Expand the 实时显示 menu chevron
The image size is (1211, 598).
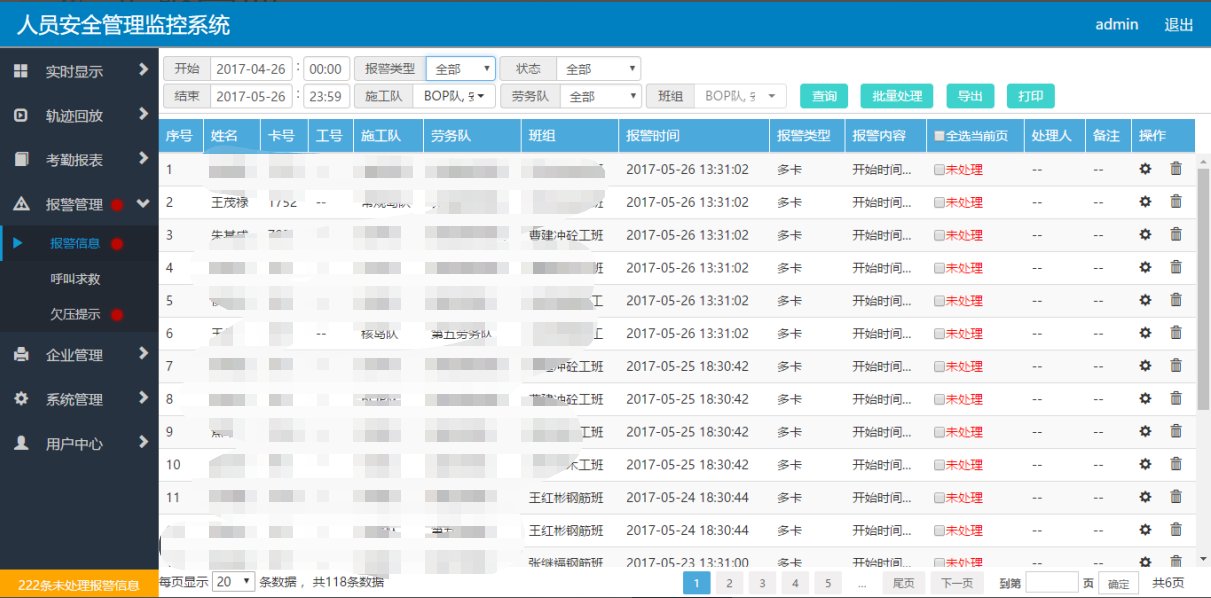tap(144, 71)
